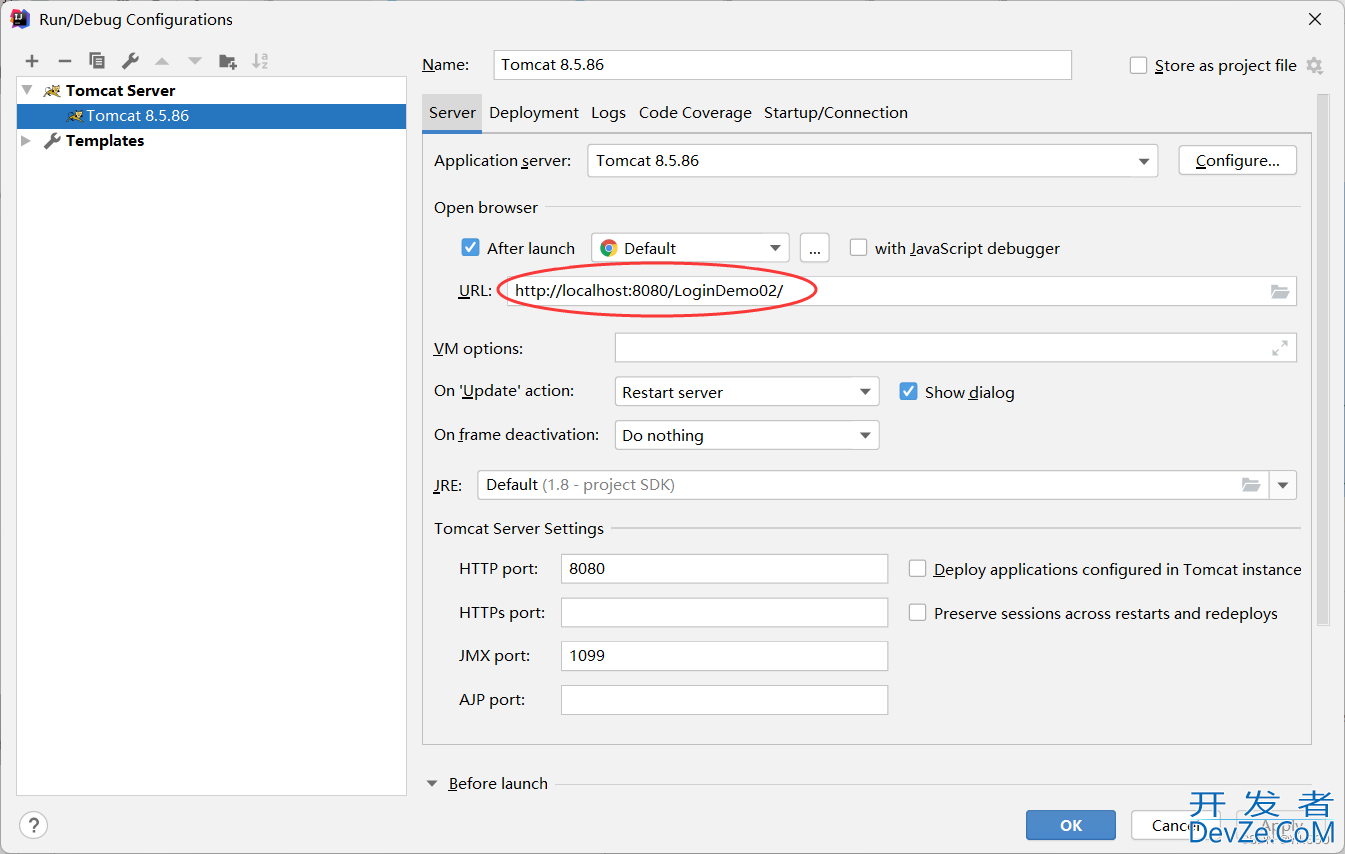1345x854 pixels.
Task: Expand VM options field editor
Action: (x=1280, y=348)
